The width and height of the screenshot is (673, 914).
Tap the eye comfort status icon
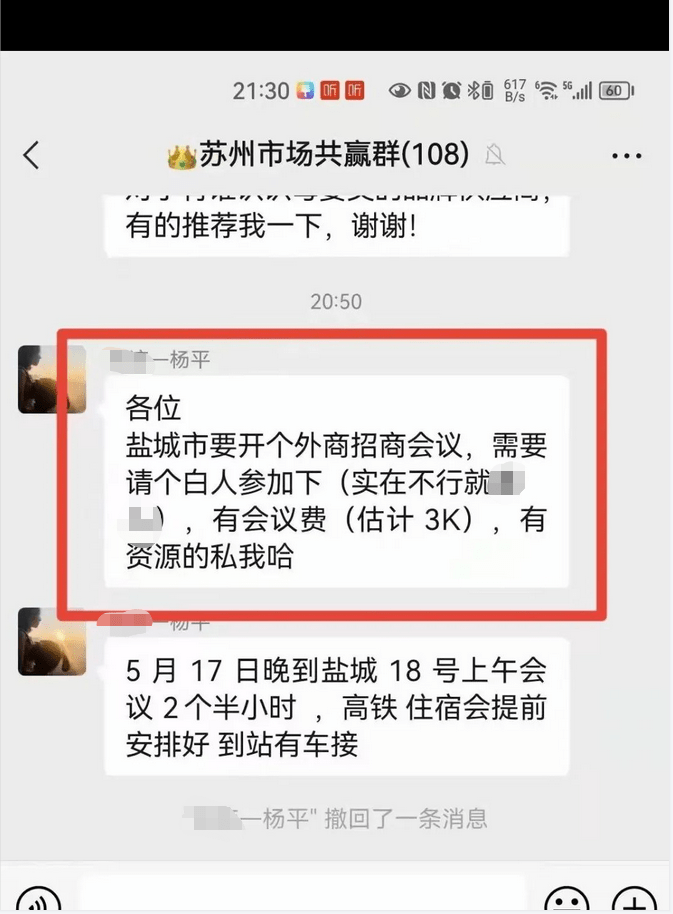point(400,90)
